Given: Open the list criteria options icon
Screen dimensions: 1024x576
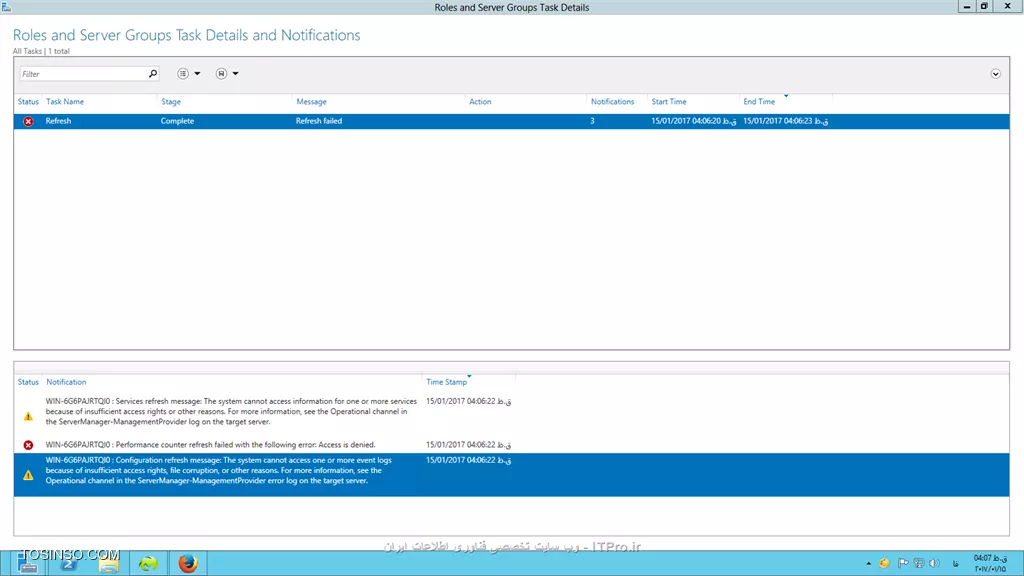Looking at the screenshot, I should point(183,74).
